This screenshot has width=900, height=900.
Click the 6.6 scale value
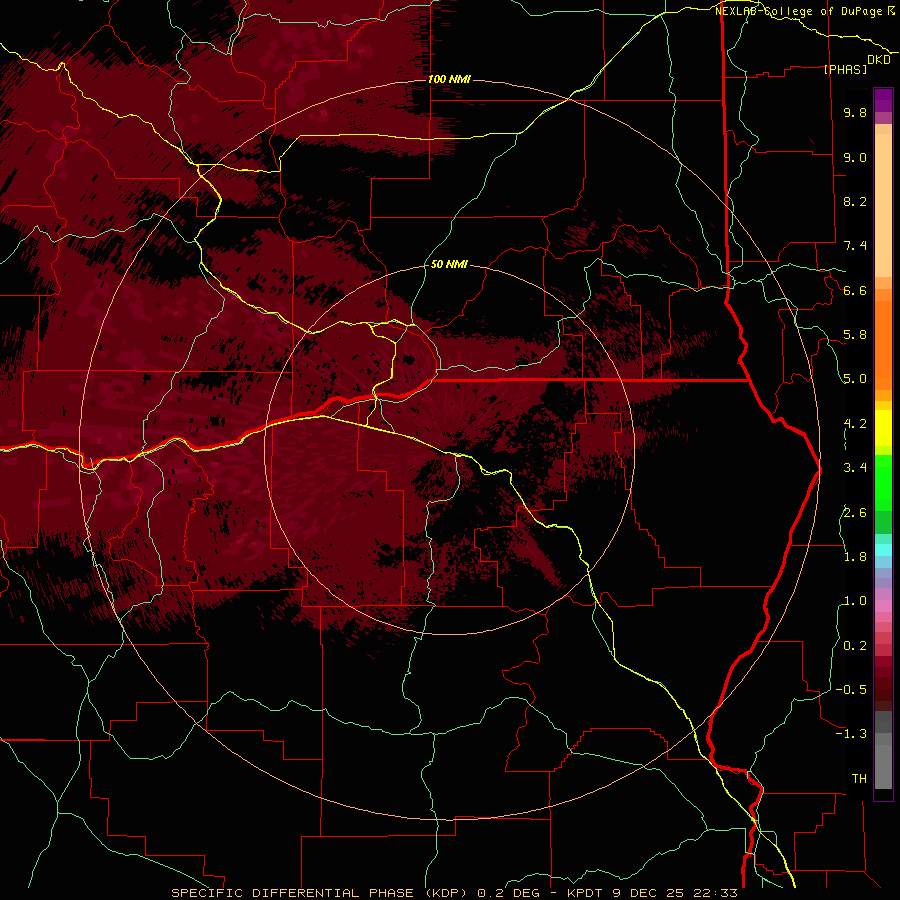855,290
